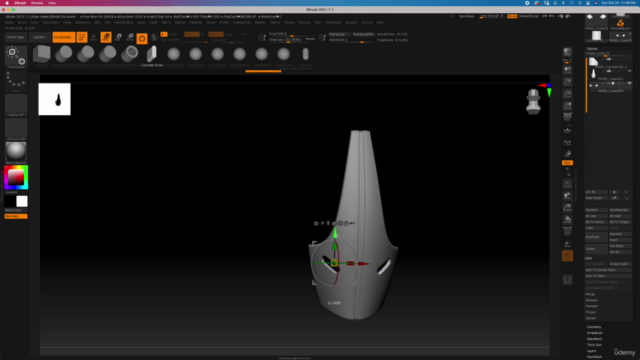Open LightBox
The width and height of the screenshot is (640, 360).
click(x=39, y=37)
